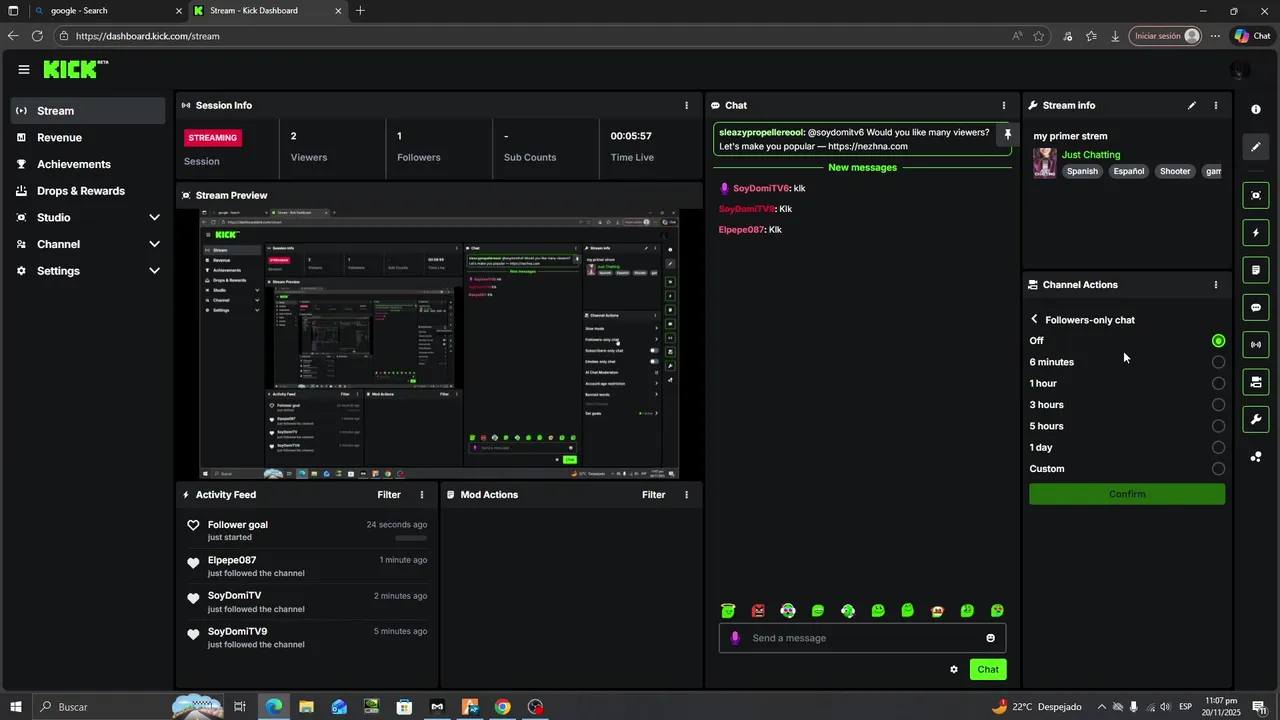Open Activity Feed three-dot menu

click(x=422, y=495)
